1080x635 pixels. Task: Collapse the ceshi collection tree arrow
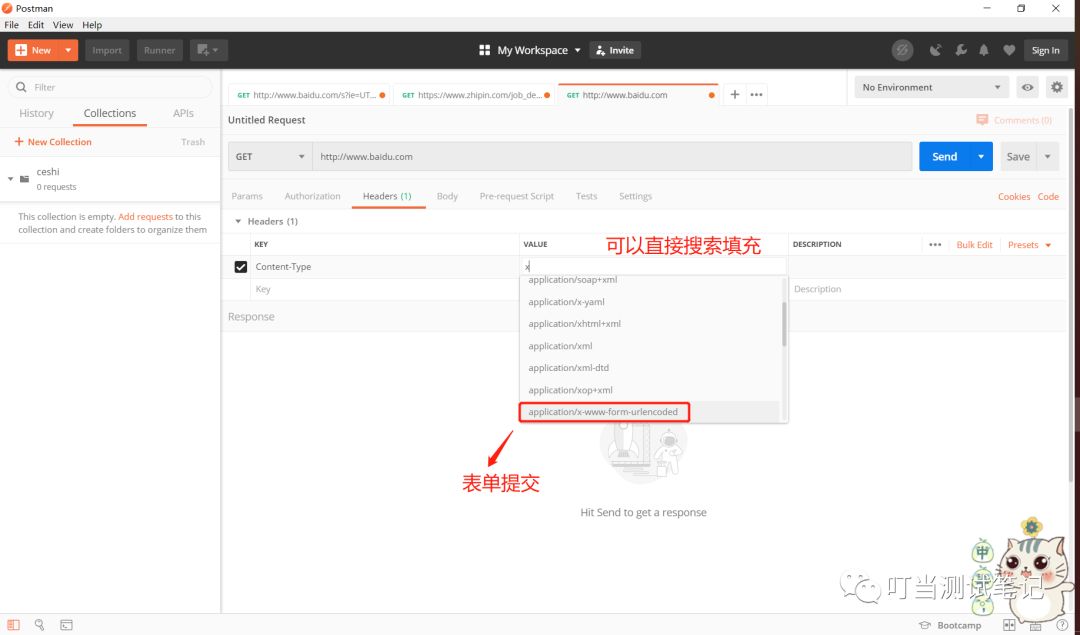pos(10,179)
